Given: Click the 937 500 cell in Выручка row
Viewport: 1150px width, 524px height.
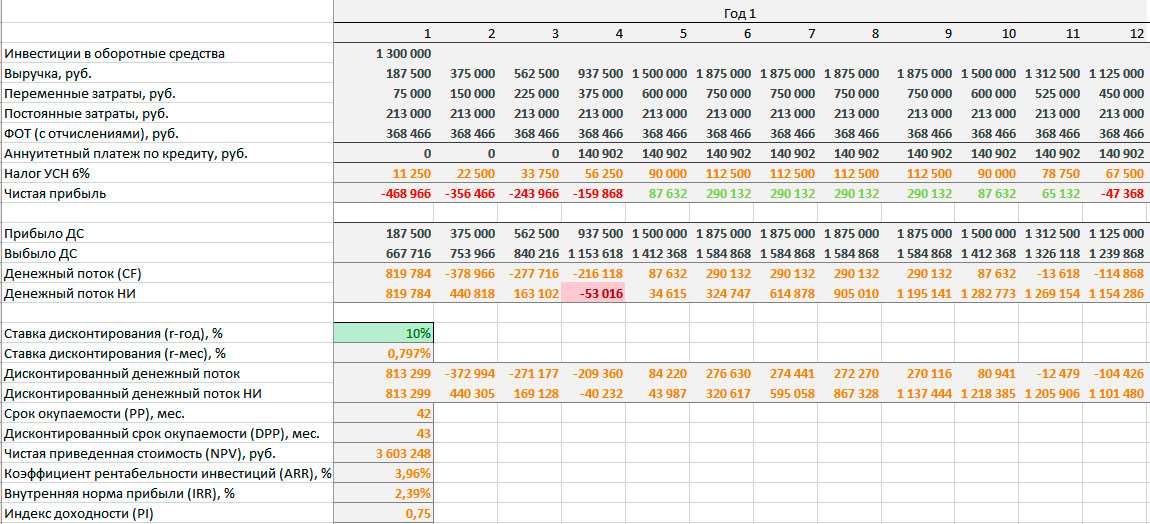Looking at the screenshot, I should tap(593, 74).
